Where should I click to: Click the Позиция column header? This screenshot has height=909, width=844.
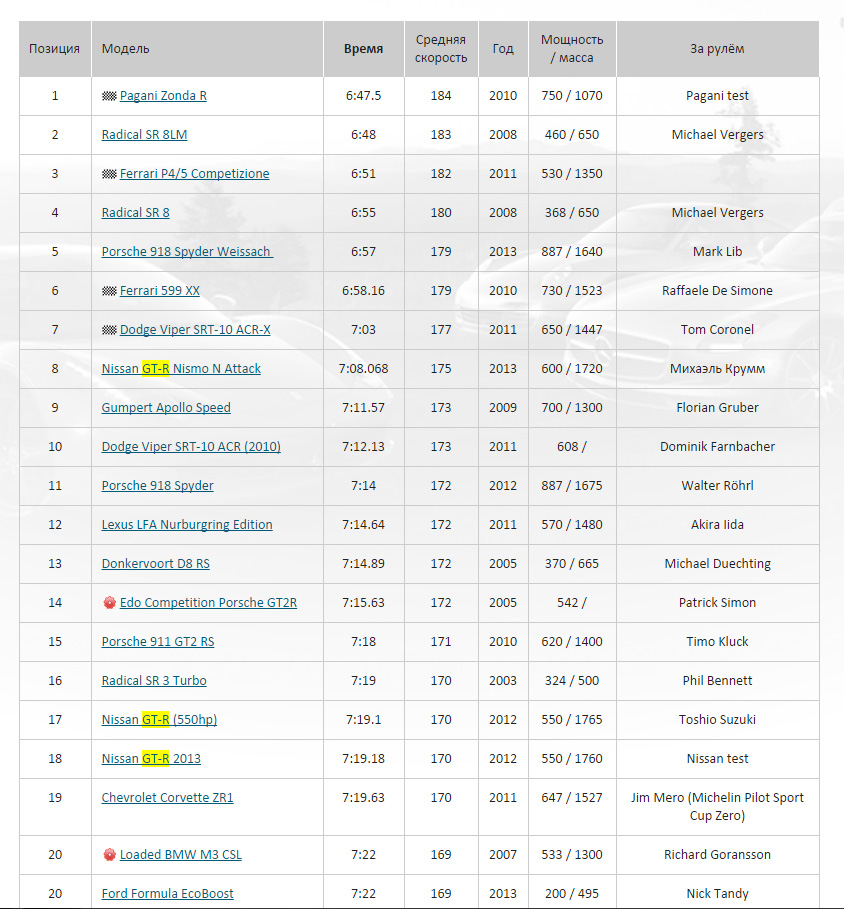[54, 49]
